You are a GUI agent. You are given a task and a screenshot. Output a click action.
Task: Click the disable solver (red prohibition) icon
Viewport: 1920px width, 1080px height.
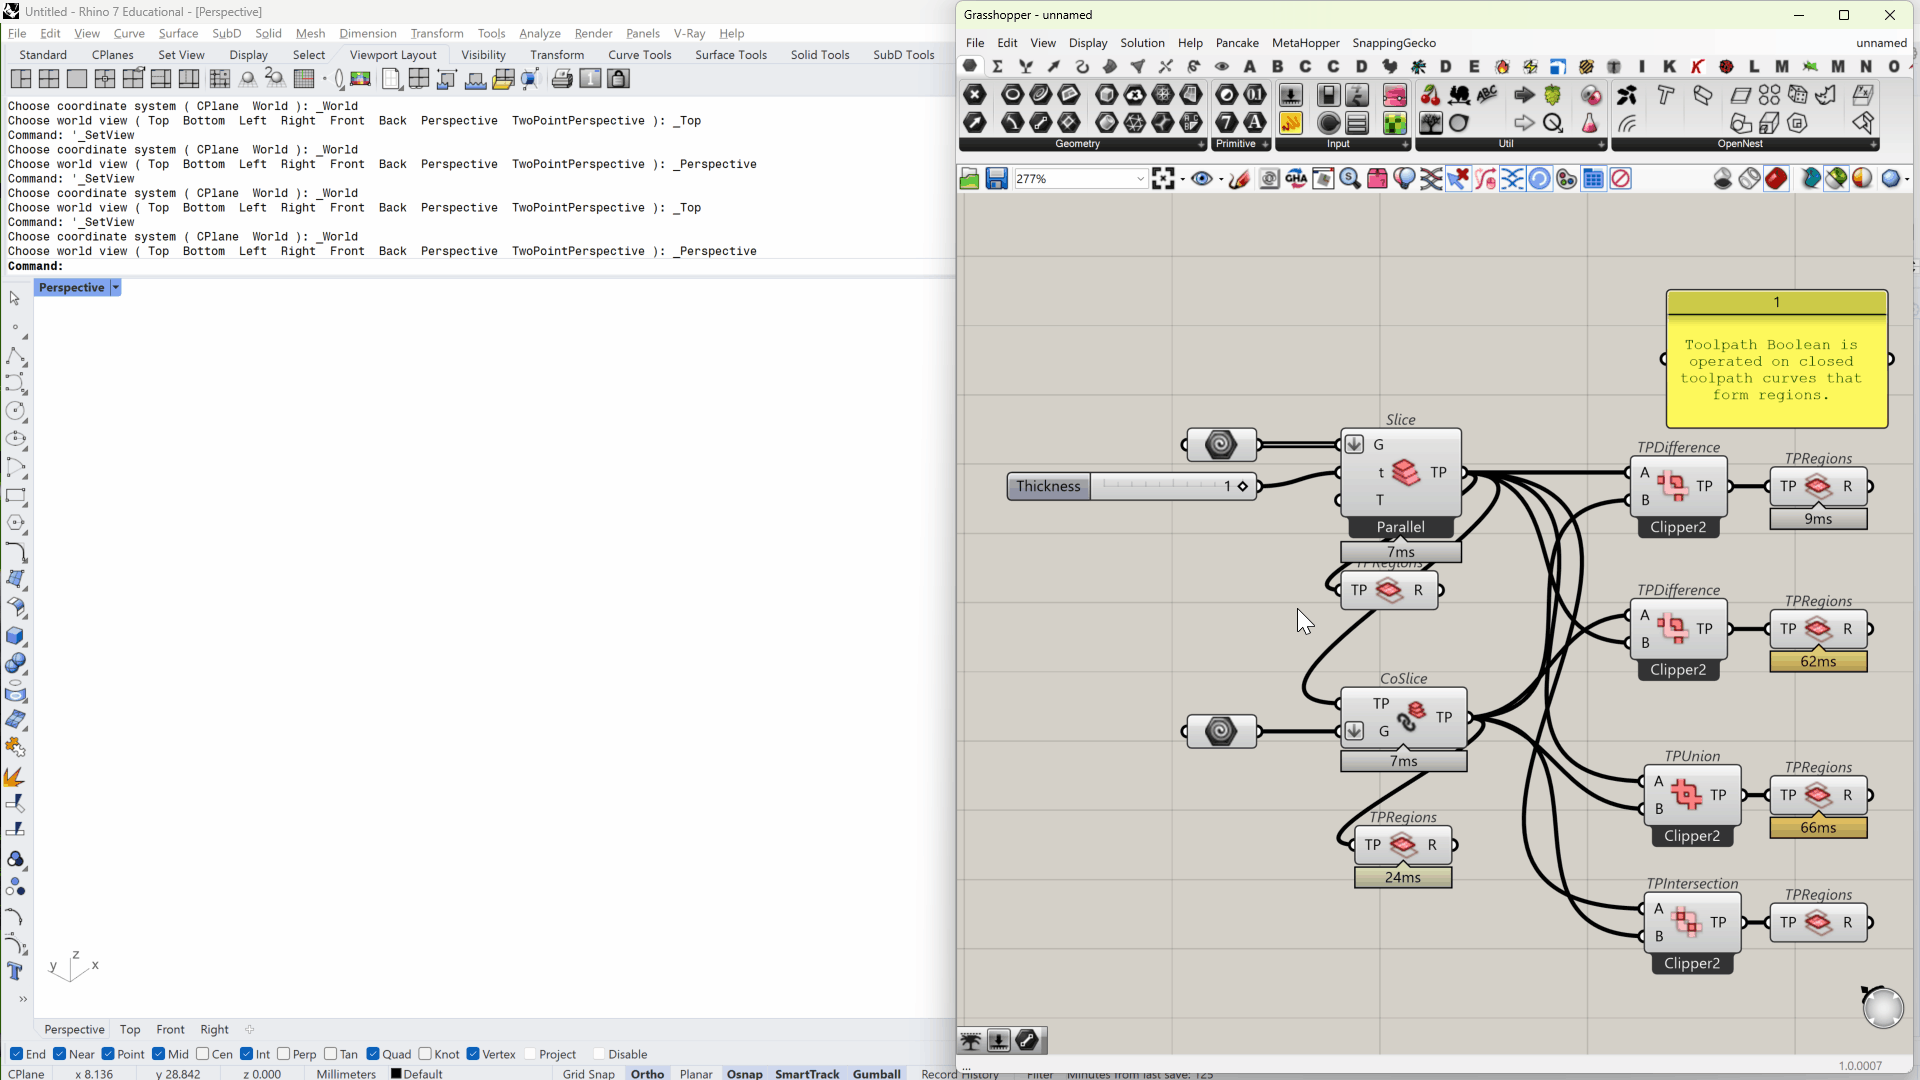pyautogui.click(x=1621, y=178)
